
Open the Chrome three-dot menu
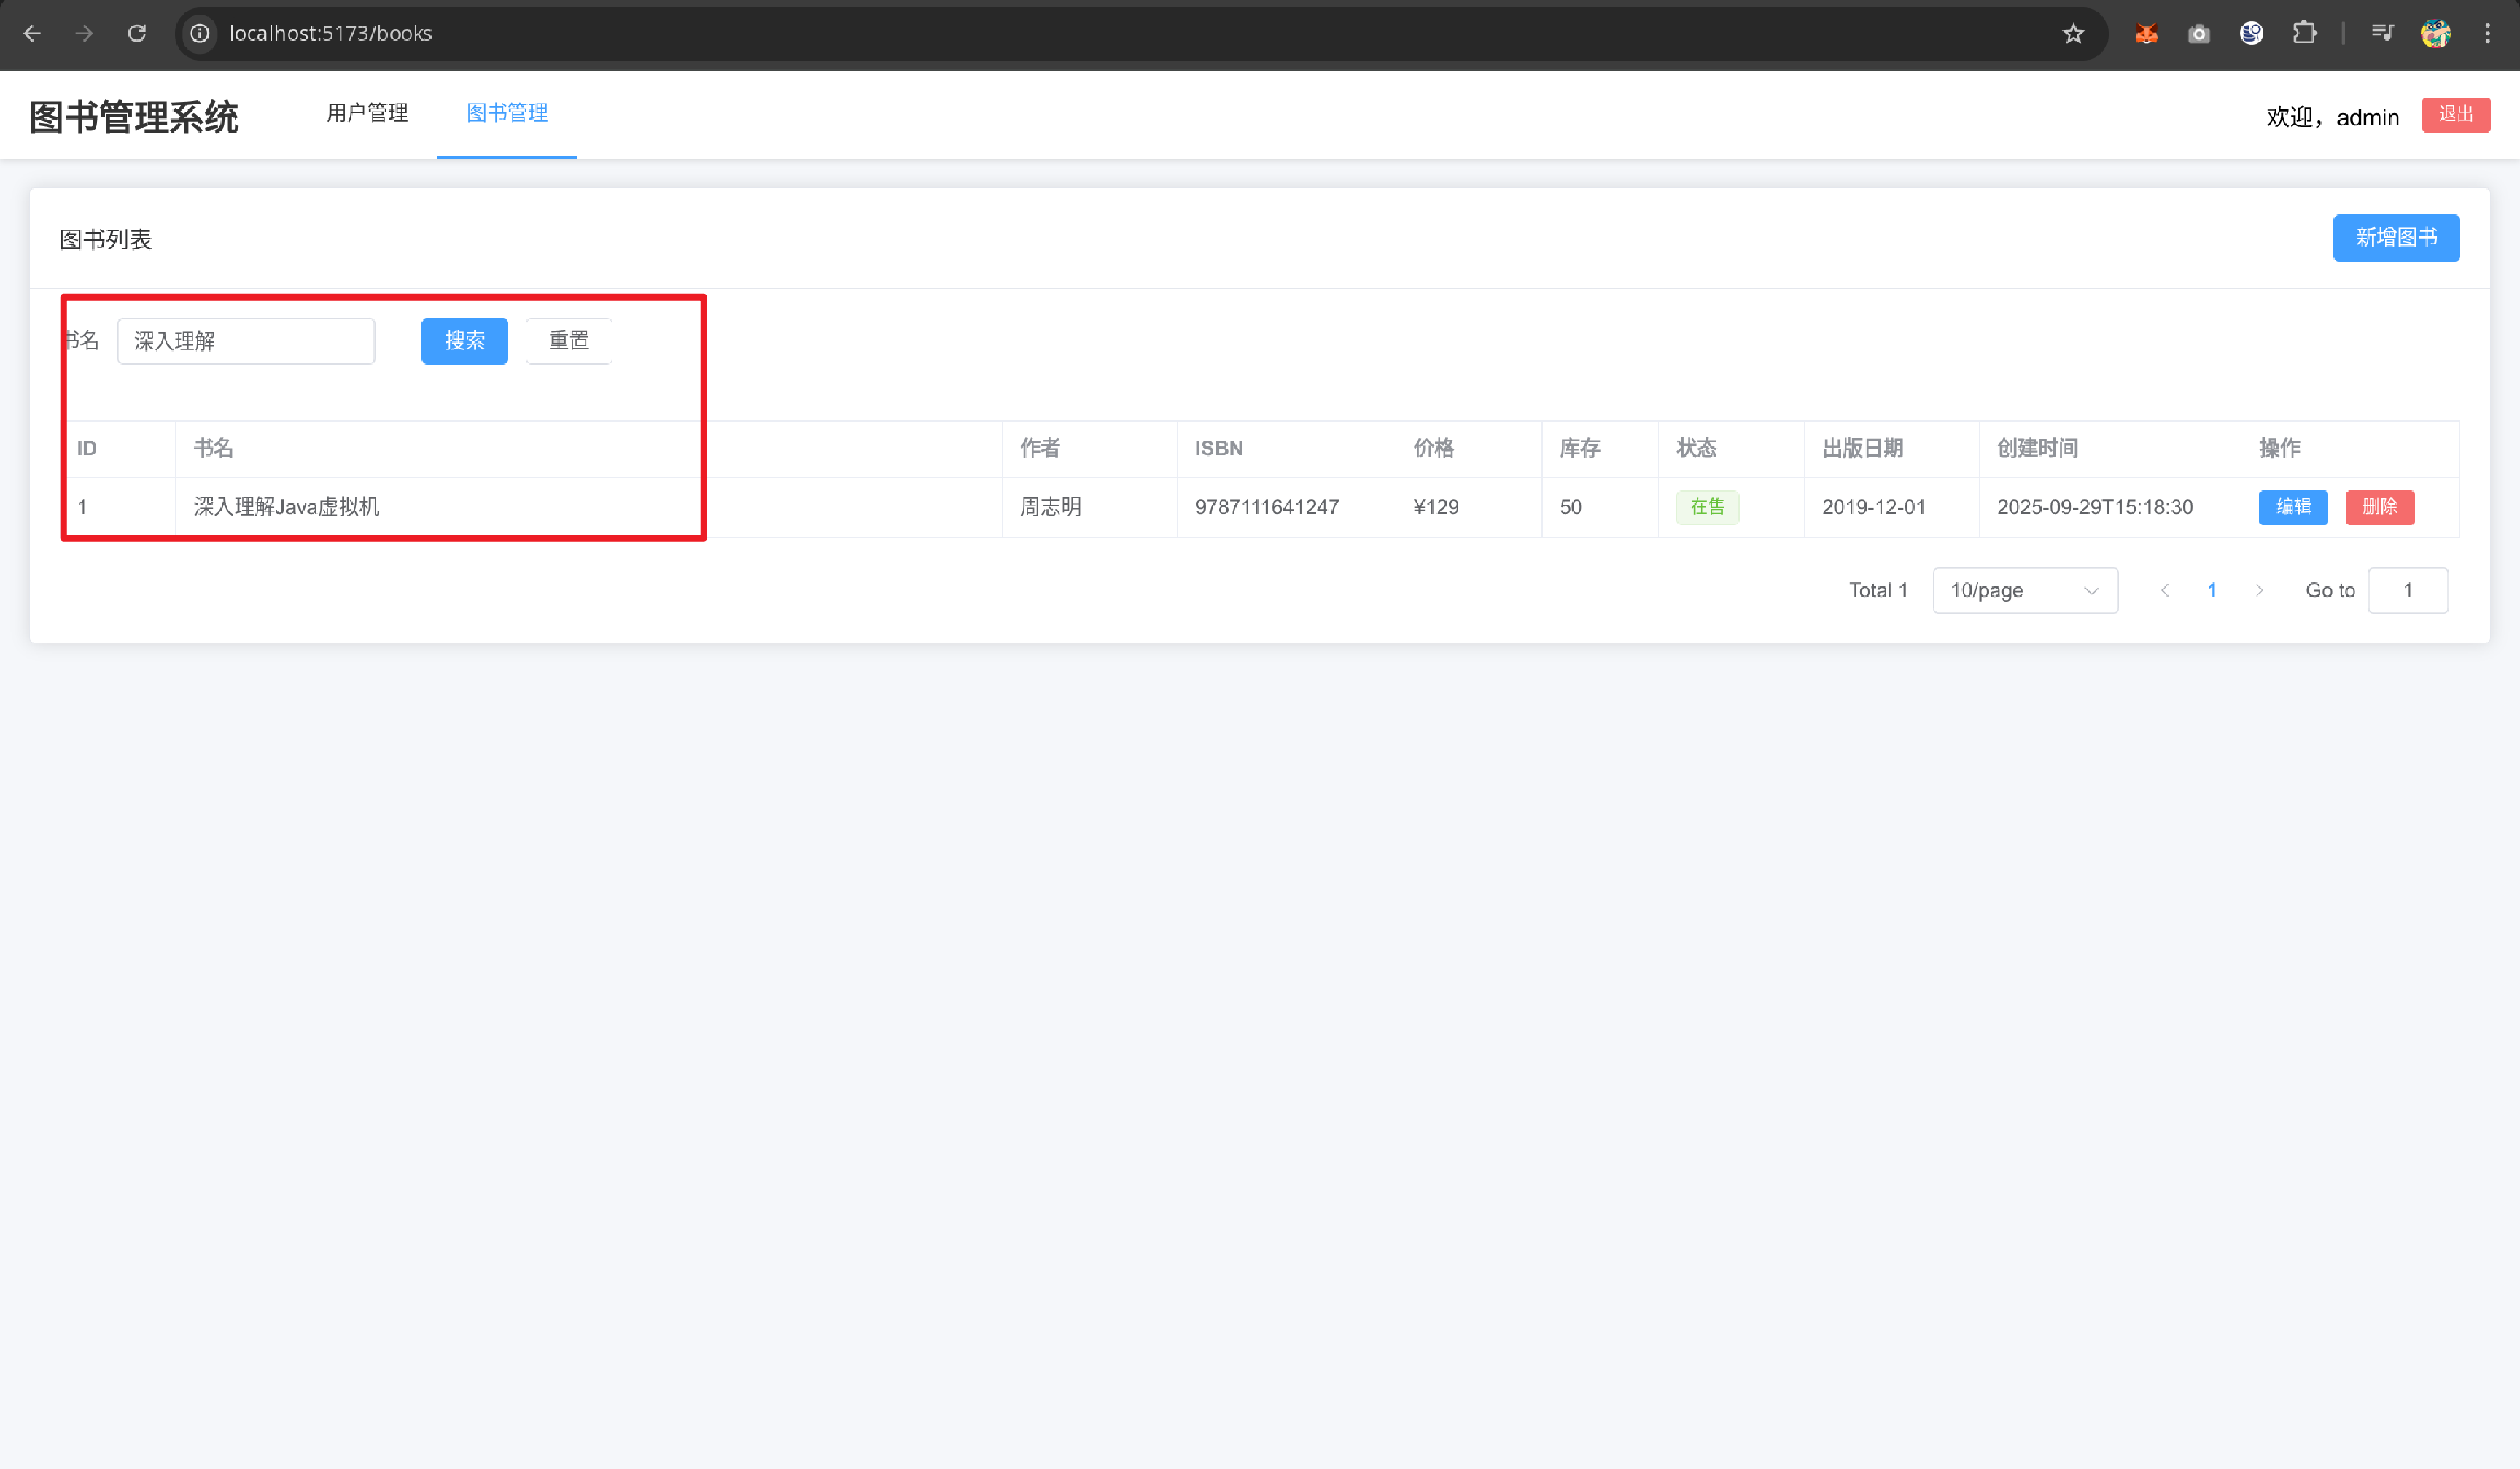pos(2487,34)
